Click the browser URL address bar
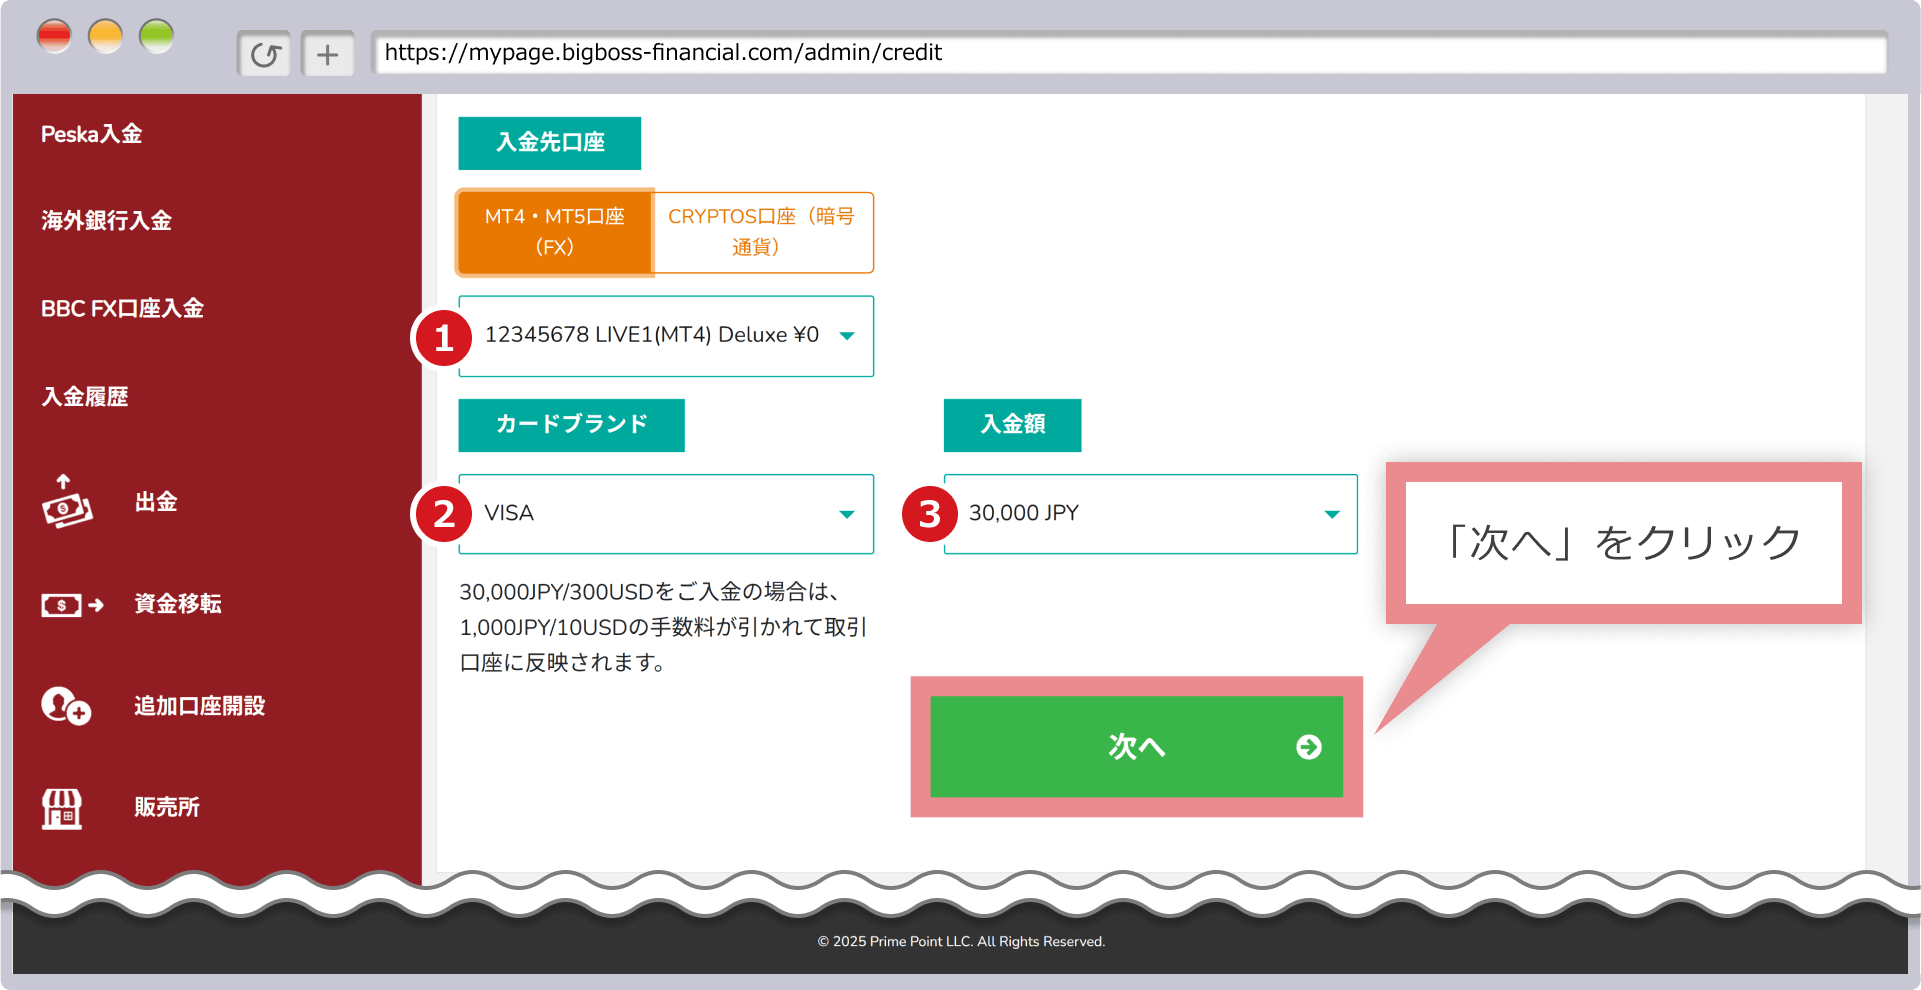 (1128, 53)
